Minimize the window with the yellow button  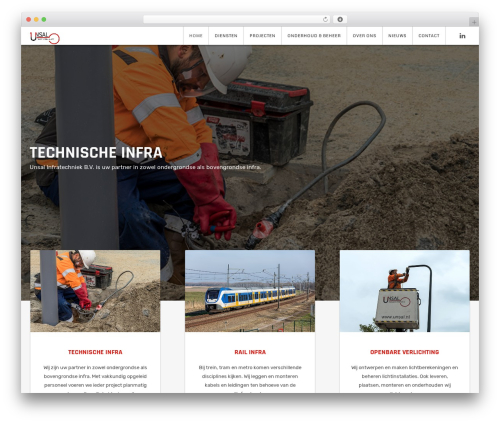click(x=36, y=19)
